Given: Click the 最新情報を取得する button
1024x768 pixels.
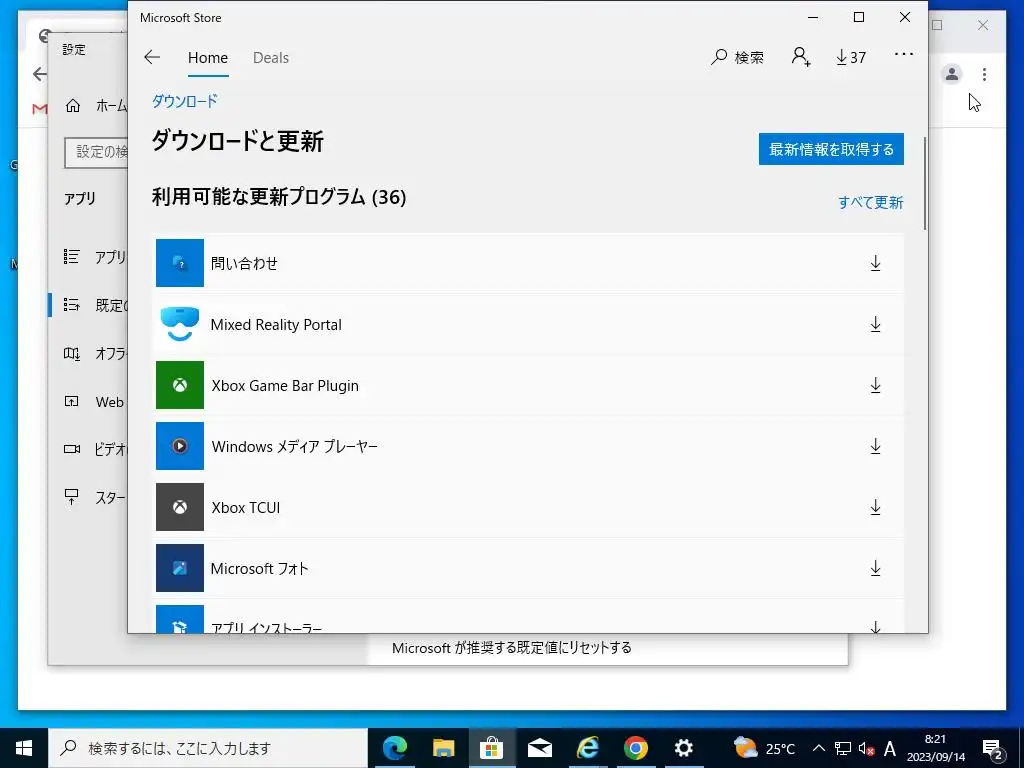Looking at the screenshot, I should pyautogui.click(x=831, y=149).
